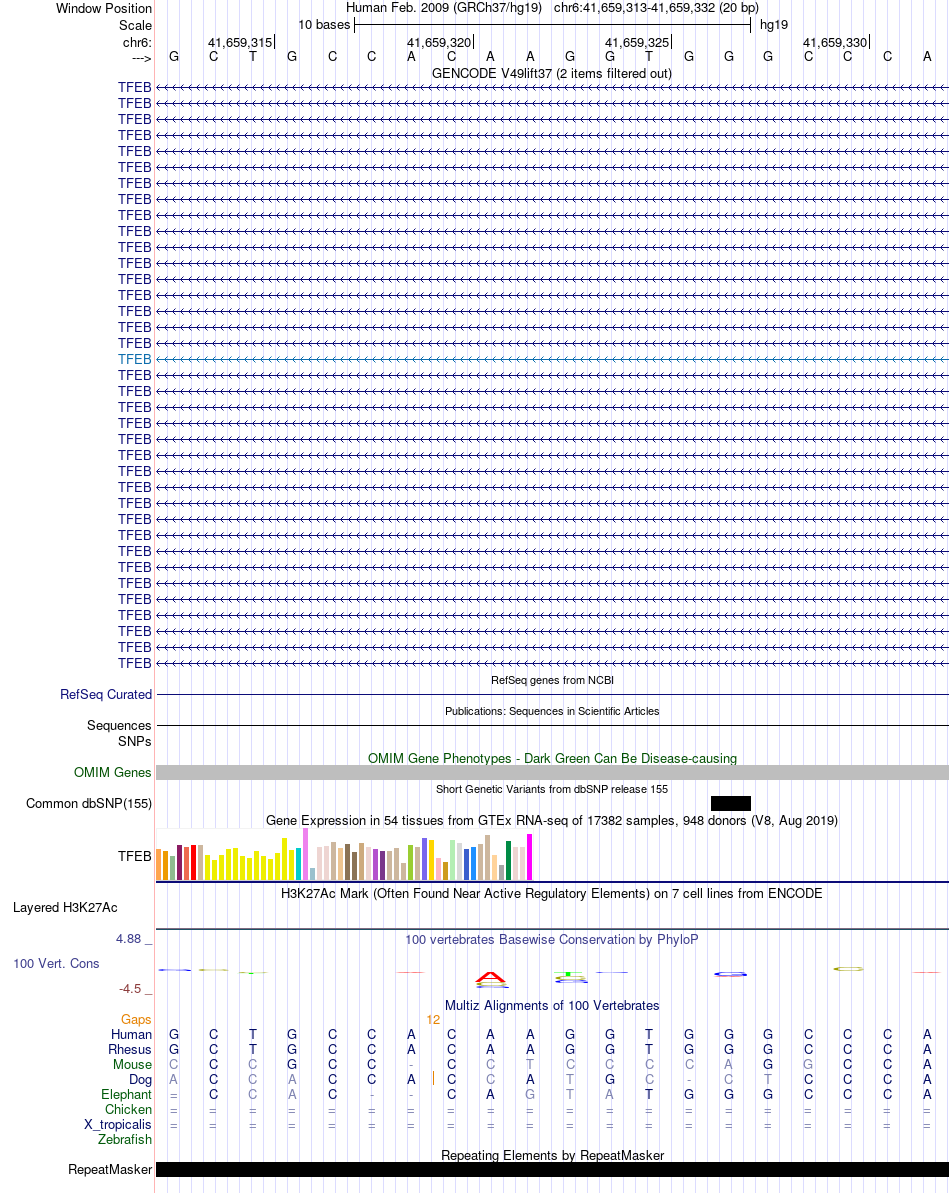This screenshot has height=1193, width=950.
Task: Click the black RepeatMasker bar
Action: pos(552,1169)
